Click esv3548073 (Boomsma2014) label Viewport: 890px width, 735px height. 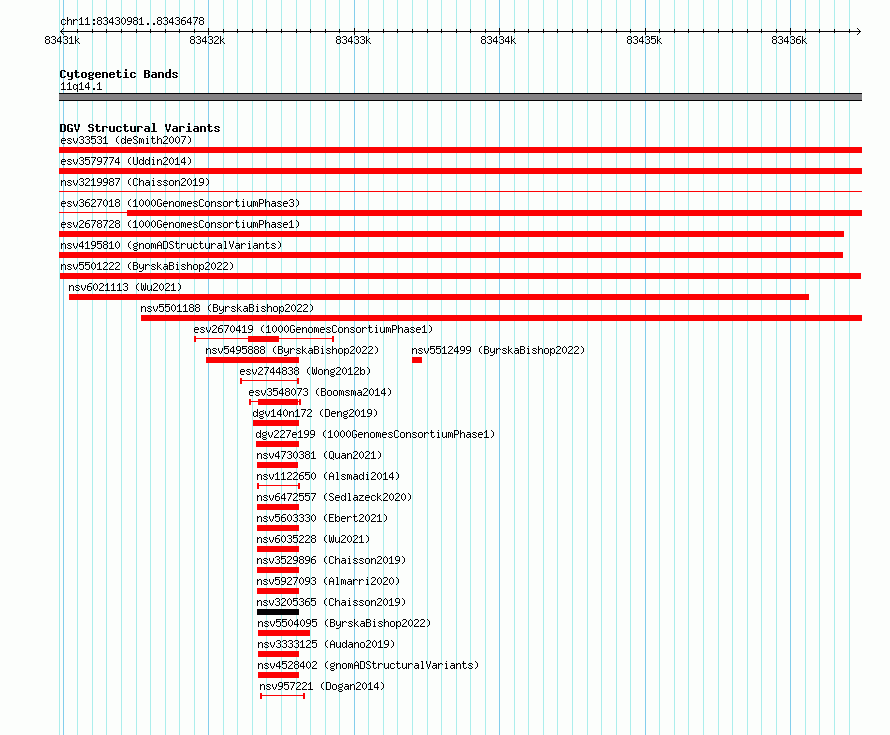(x=320, y=392)
